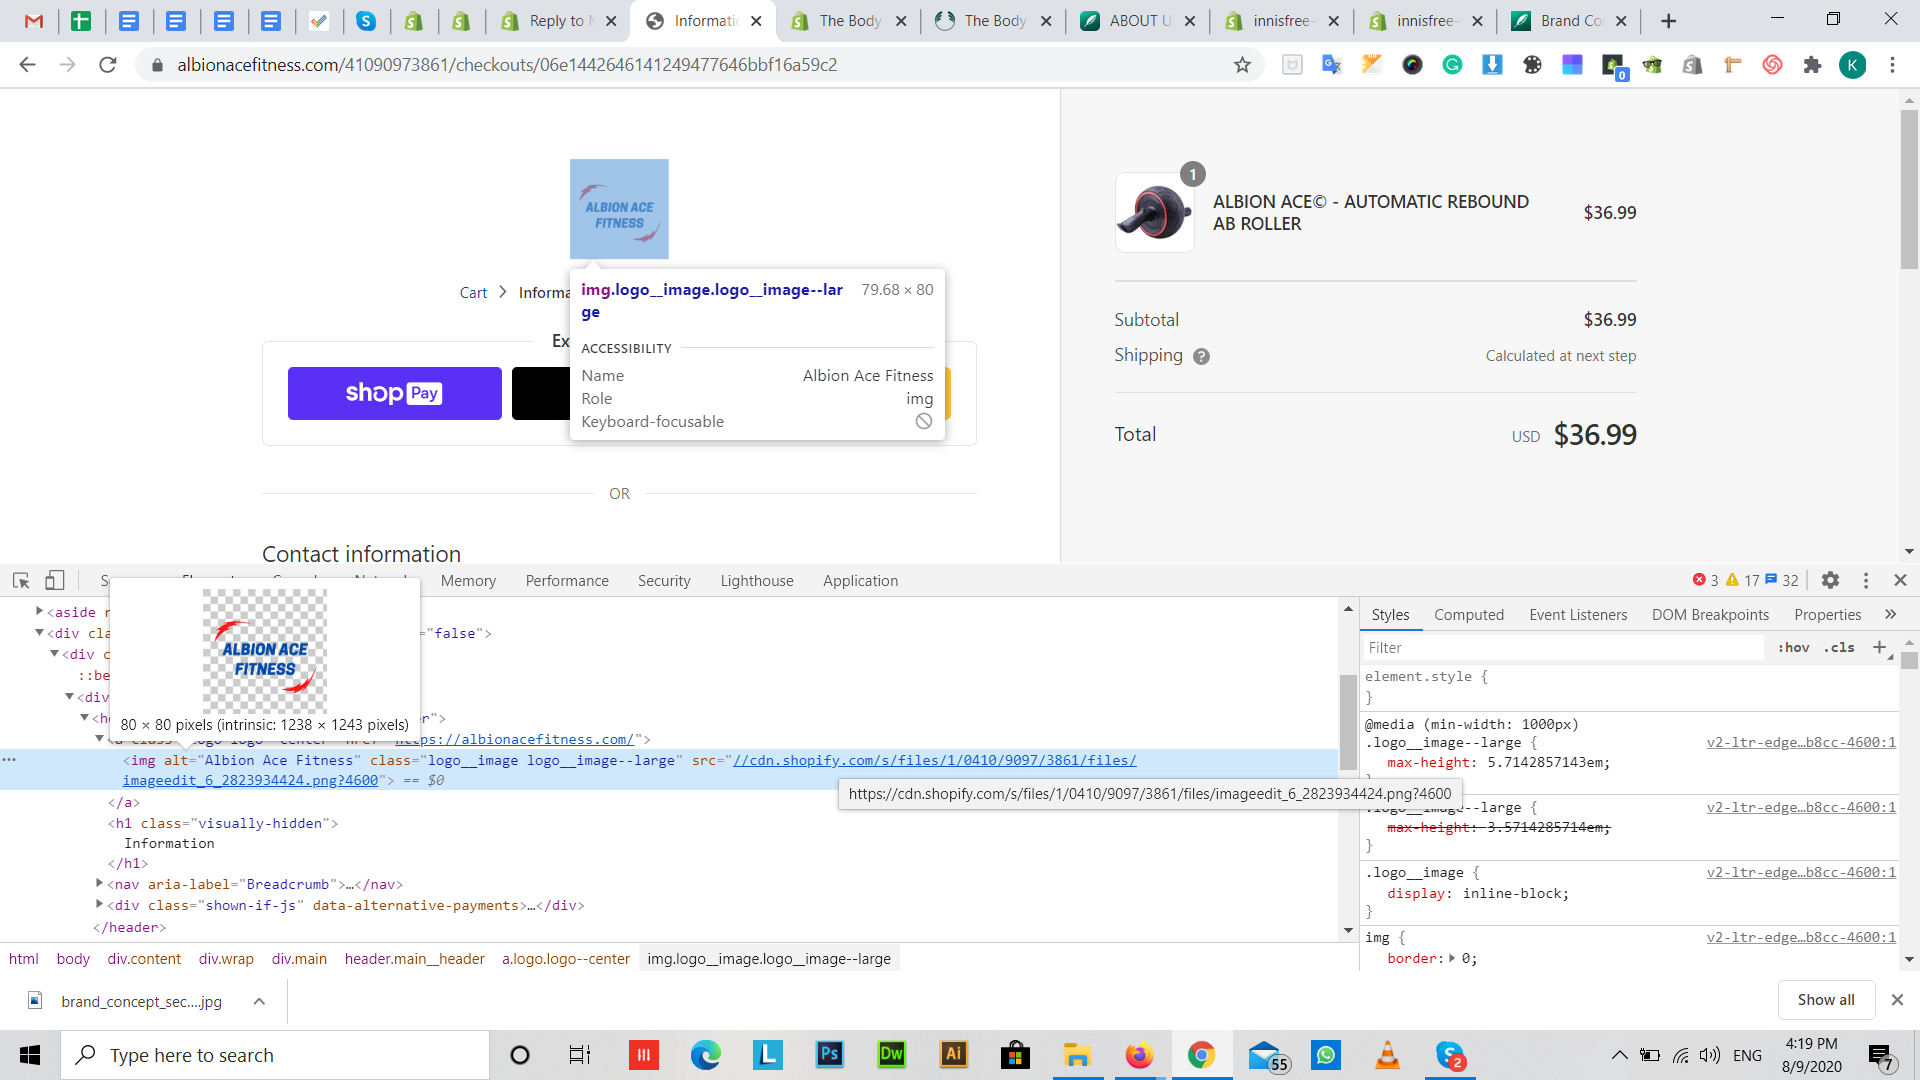This screenshot has width=1920, height=1080.
Task: Close the DevTools panel
Action: click(x=1900, y=580)
